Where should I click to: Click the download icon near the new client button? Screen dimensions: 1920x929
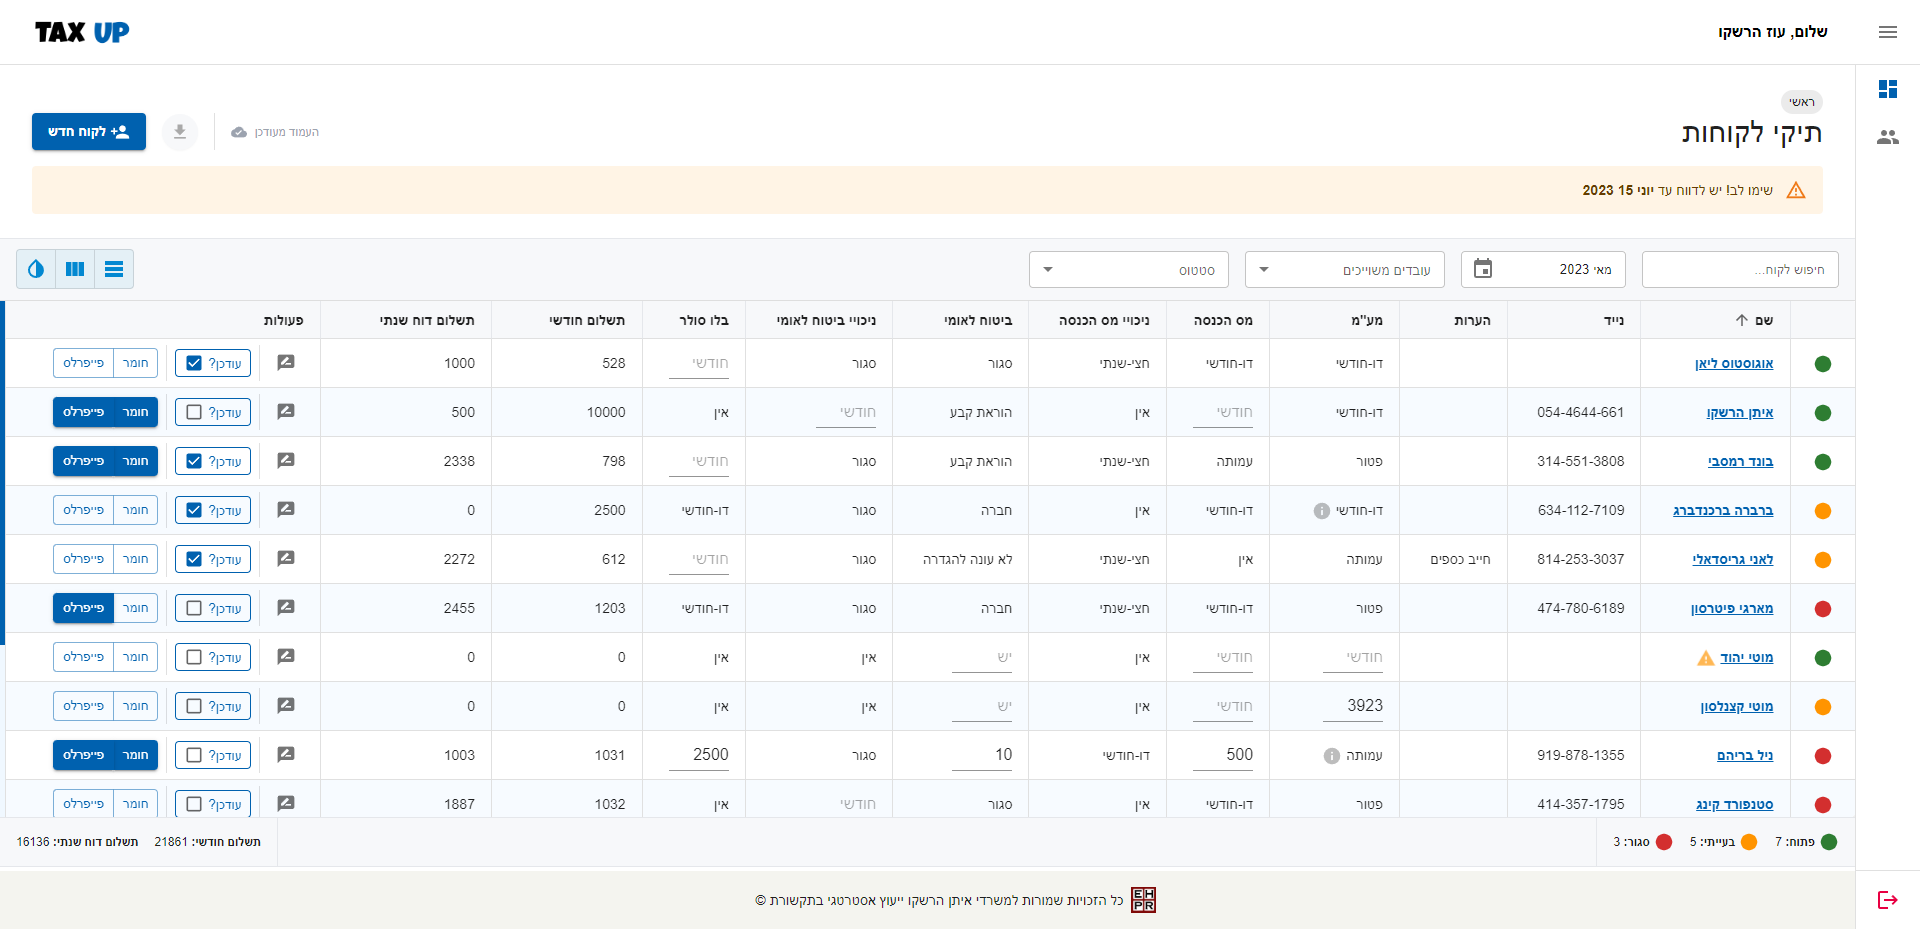pyautogui.click(x=180, y=132)
